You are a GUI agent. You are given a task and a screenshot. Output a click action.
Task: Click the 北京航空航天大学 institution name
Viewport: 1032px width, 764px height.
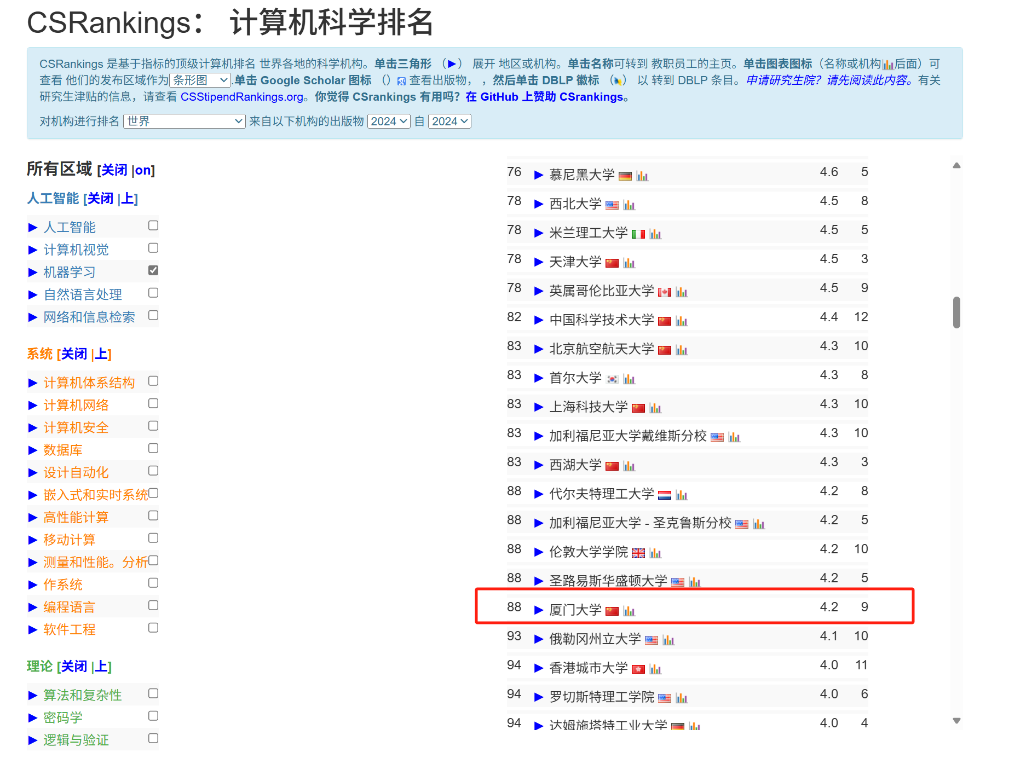(x=601, y=349)
